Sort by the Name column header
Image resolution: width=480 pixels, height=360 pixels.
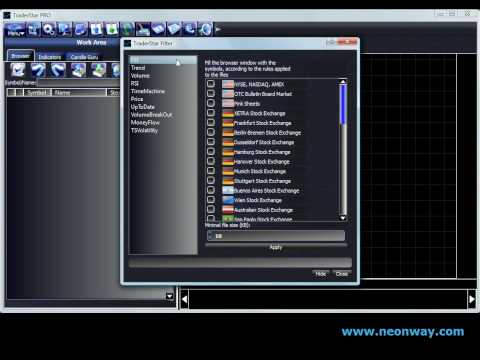coord(79,92)
